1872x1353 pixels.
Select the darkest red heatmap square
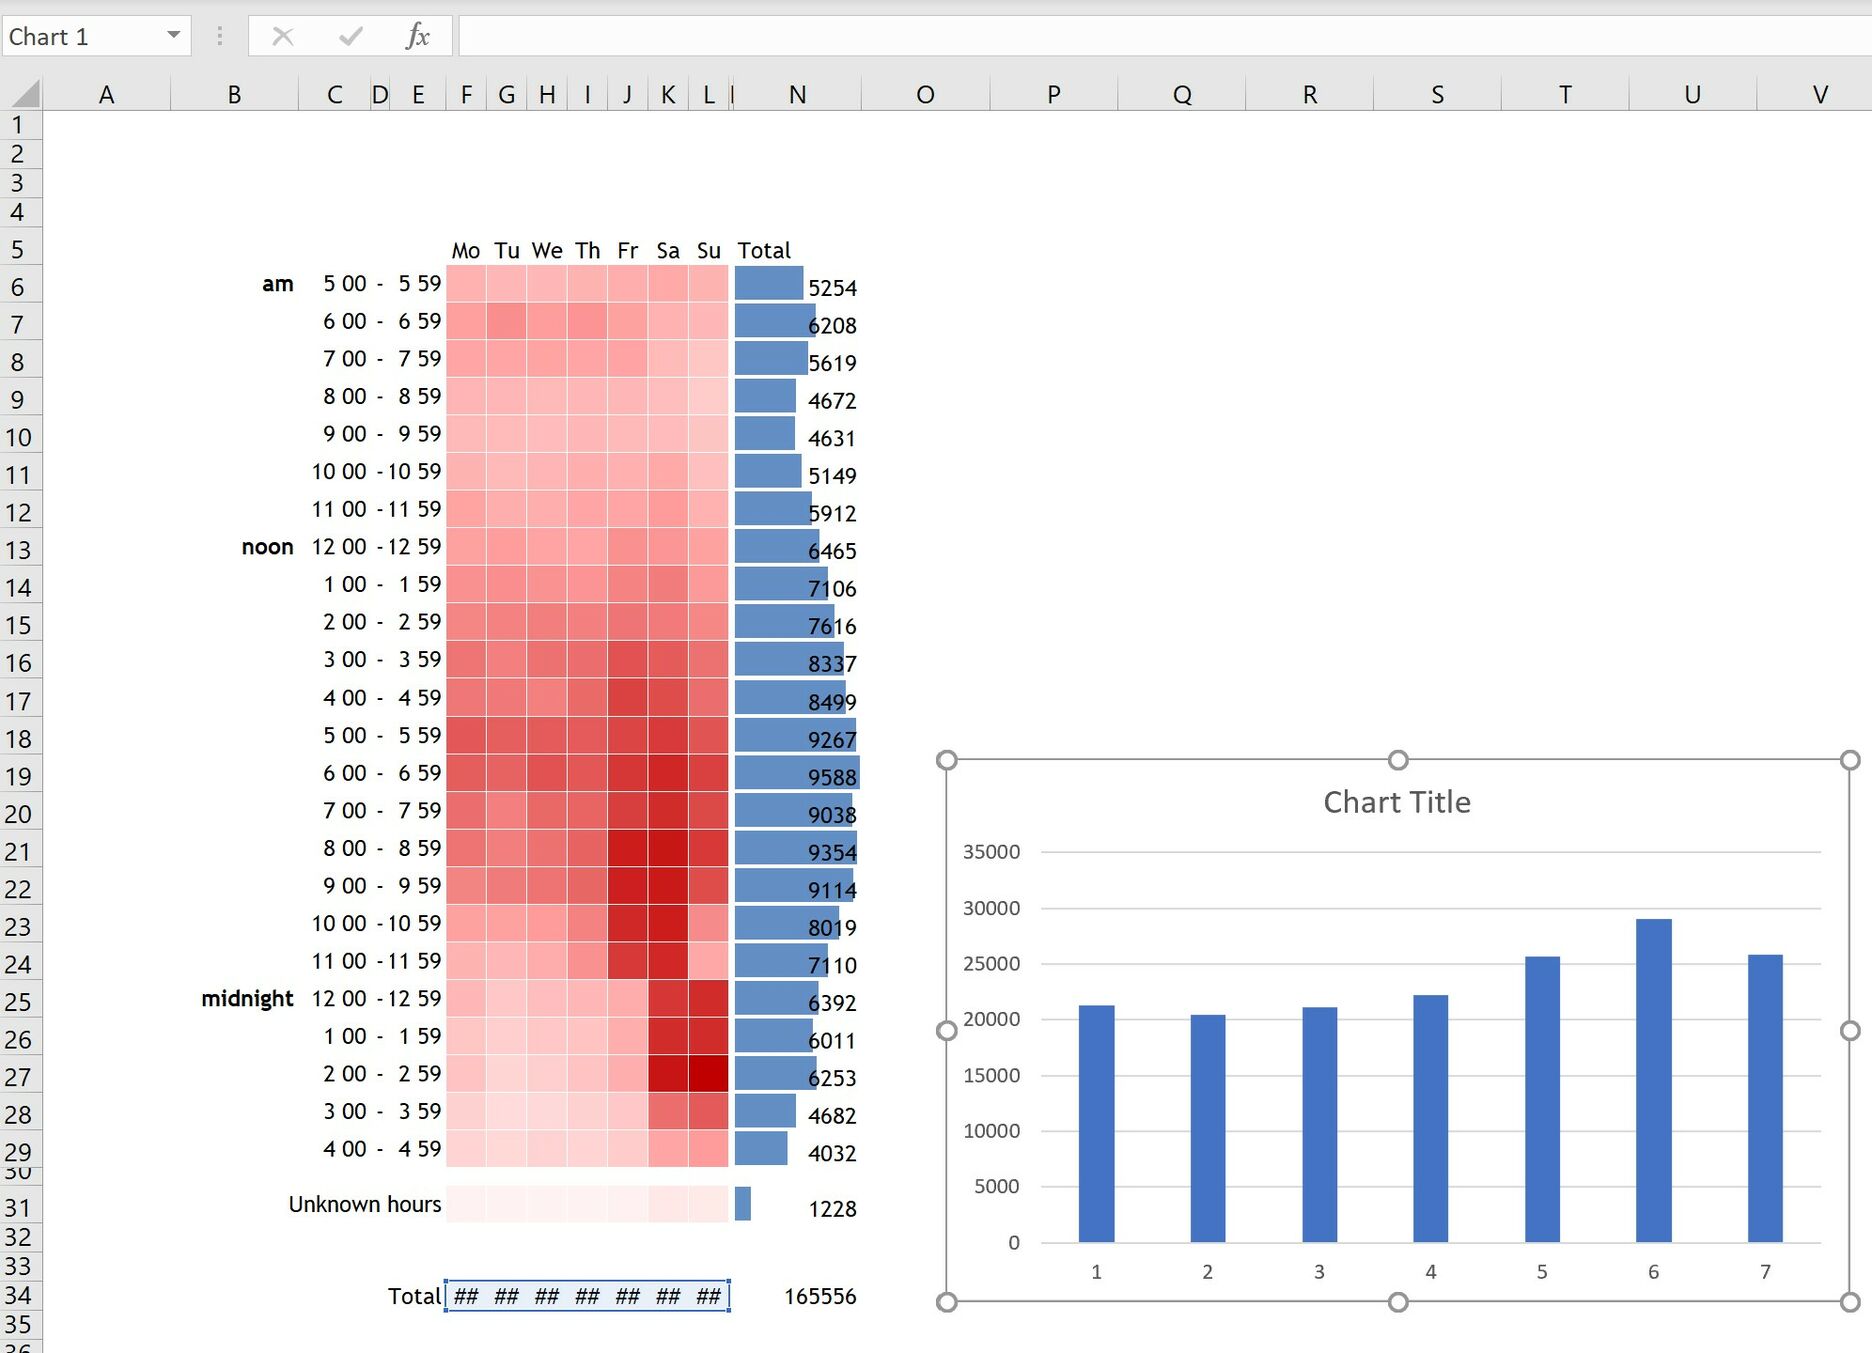pyautogui.click(x=708, y=1073)
